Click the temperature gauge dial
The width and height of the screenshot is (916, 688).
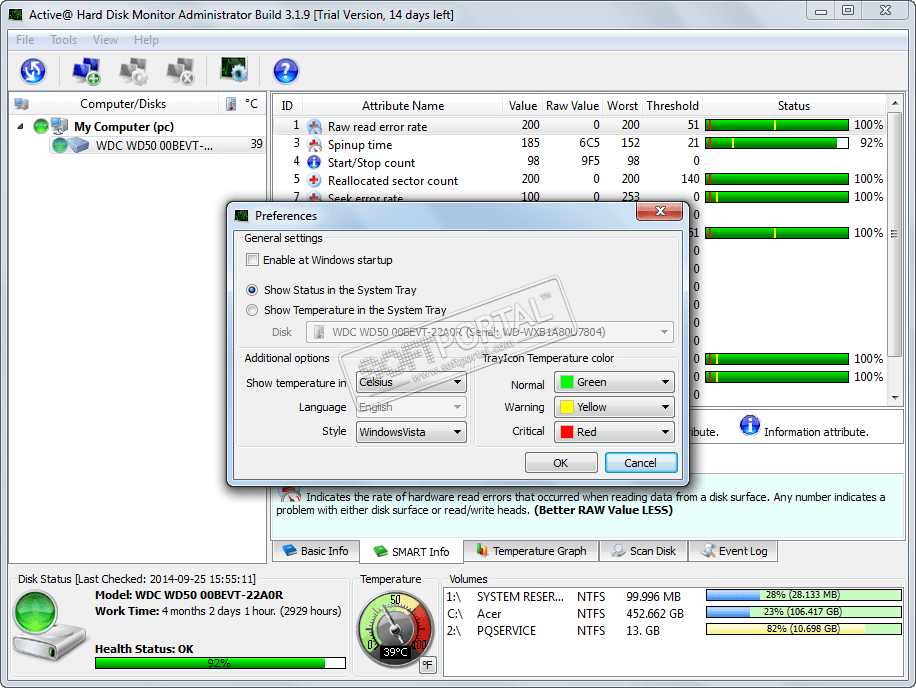(395, 630)
